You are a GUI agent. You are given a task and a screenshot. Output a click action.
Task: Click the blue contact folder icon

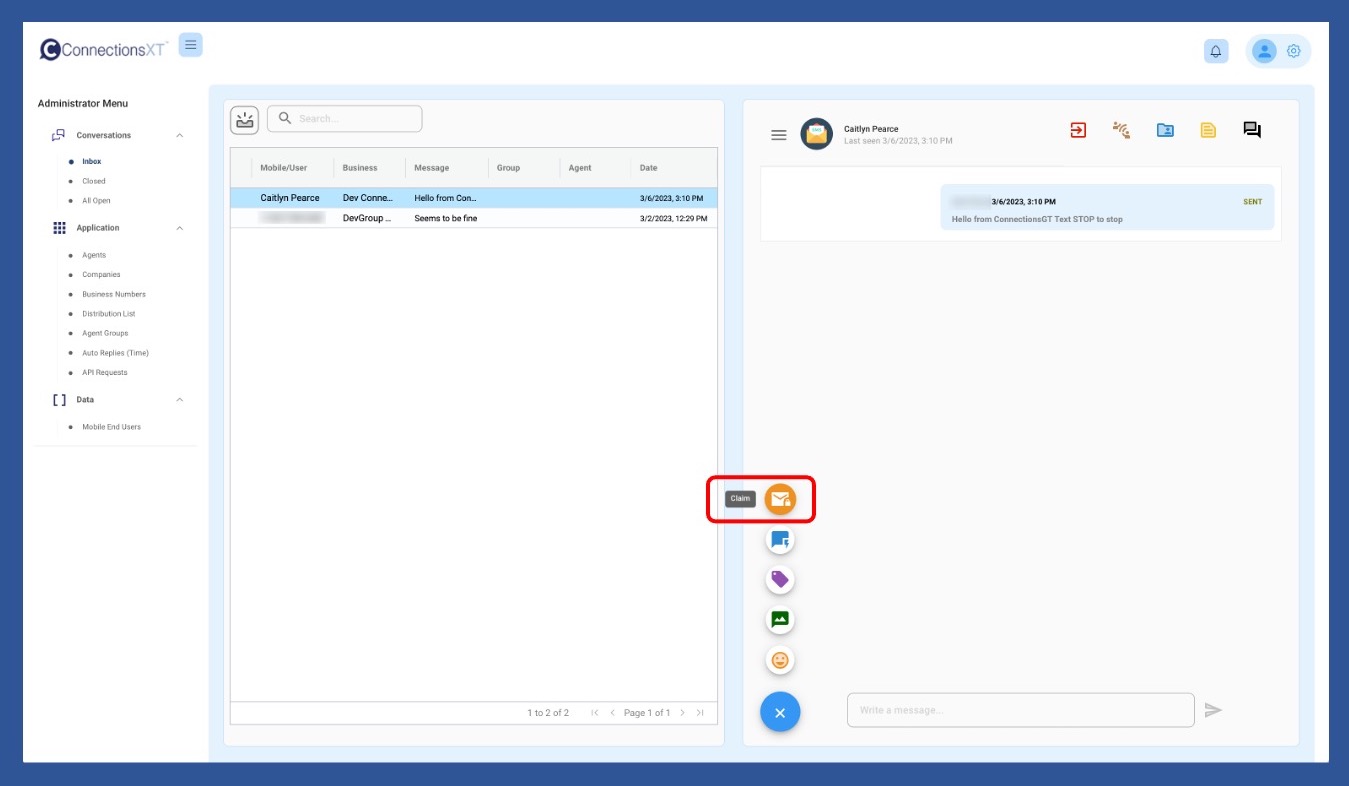1165,130
